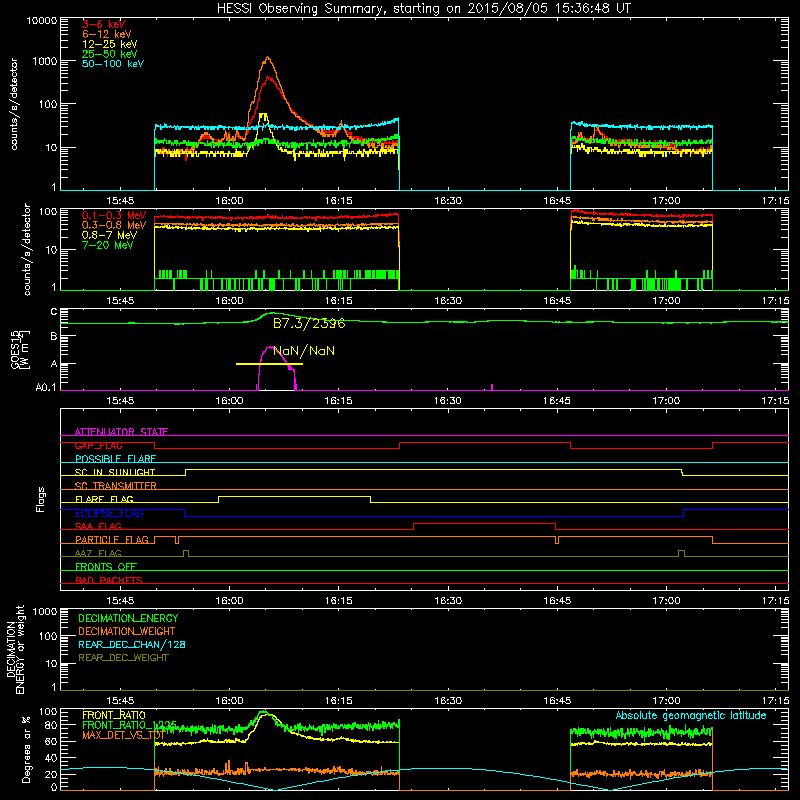The width and height of the screenshot is (800, 800).
Task: Select the FLARE_FLAG label
Action: point(104,499)
